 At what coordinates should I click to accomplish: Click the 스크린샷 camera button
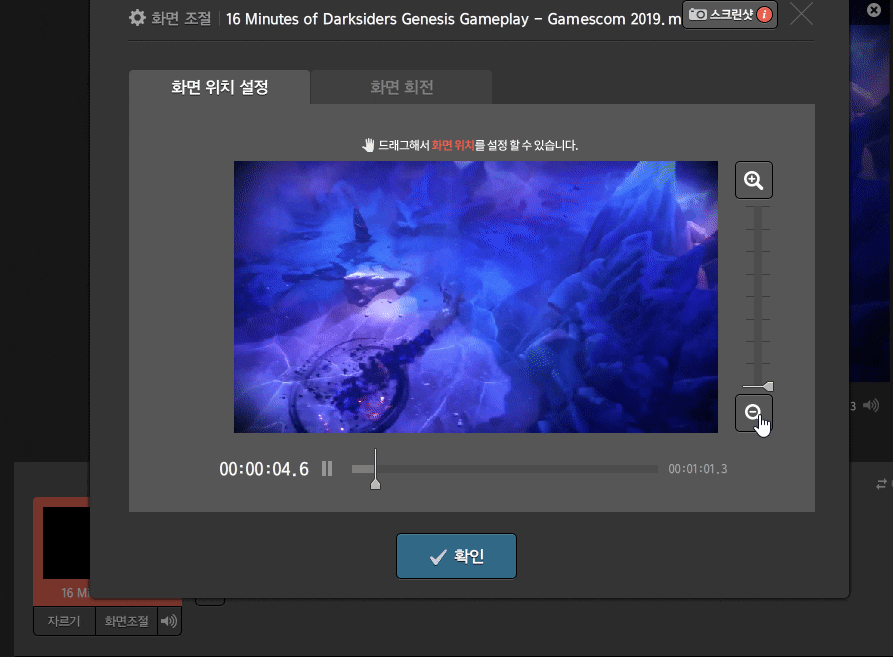click(x=730, y=15)
